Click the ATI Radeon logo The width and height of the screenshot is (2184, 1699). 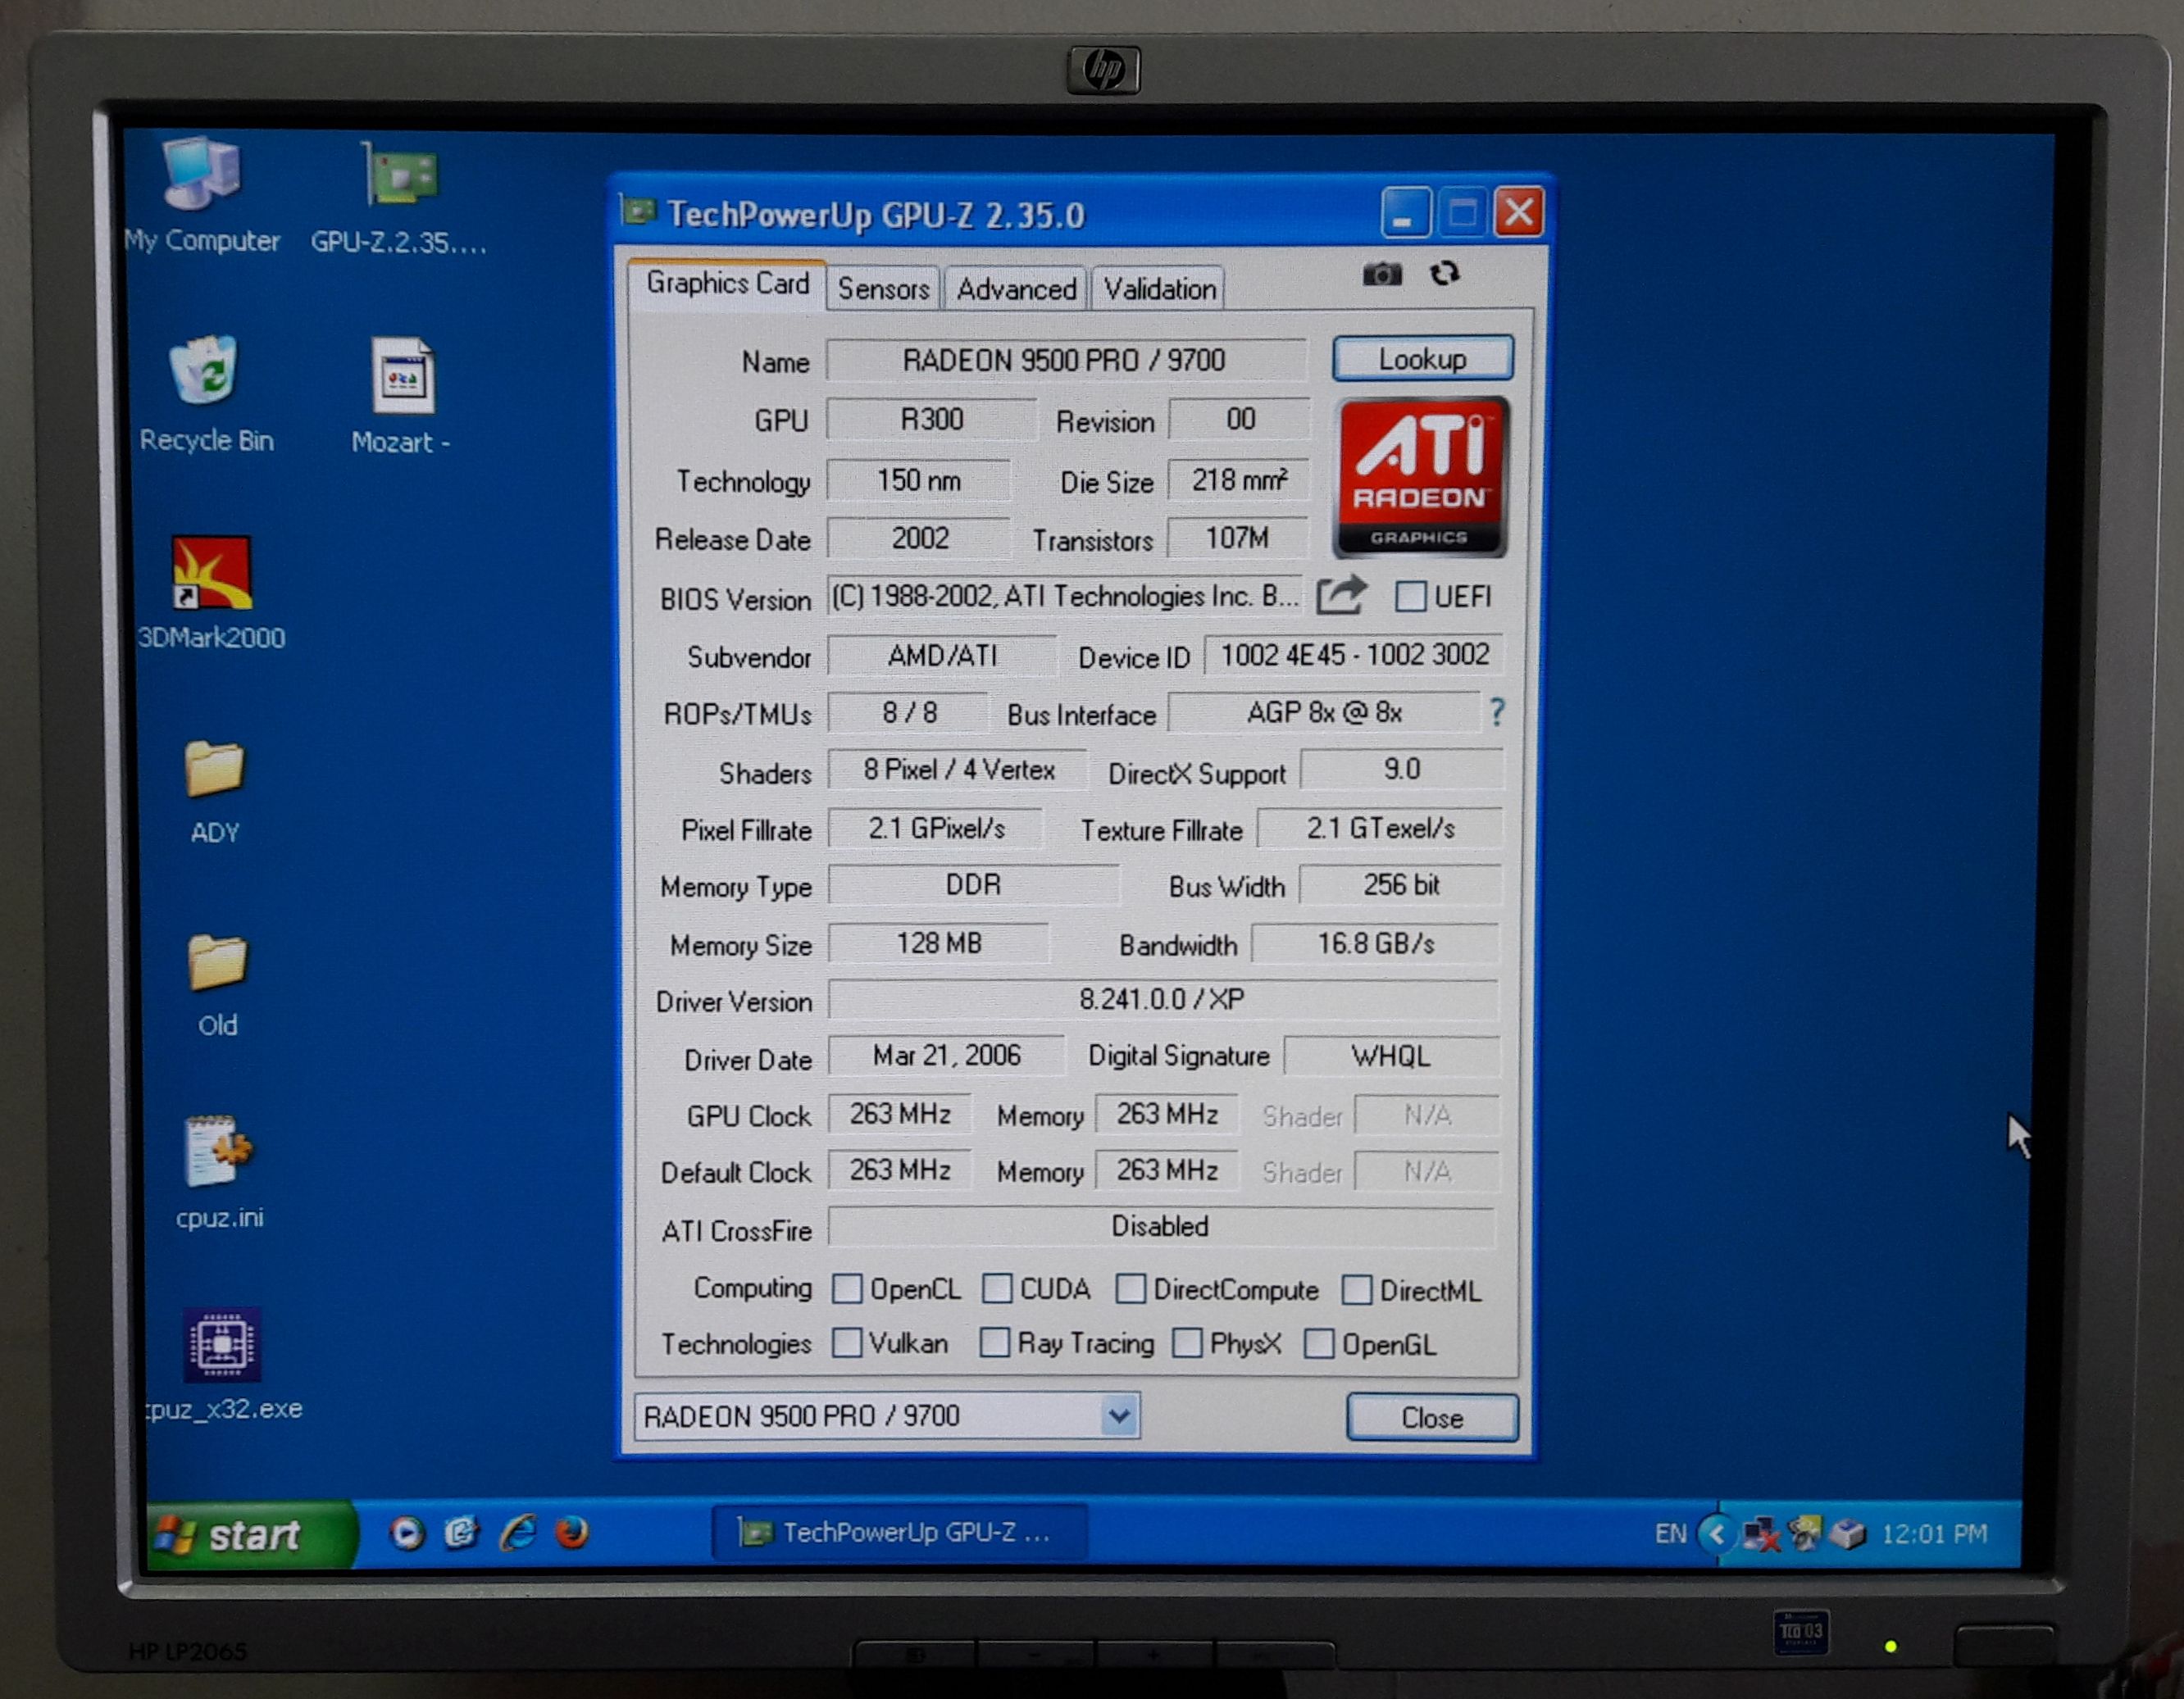[x=1420, y=477]
